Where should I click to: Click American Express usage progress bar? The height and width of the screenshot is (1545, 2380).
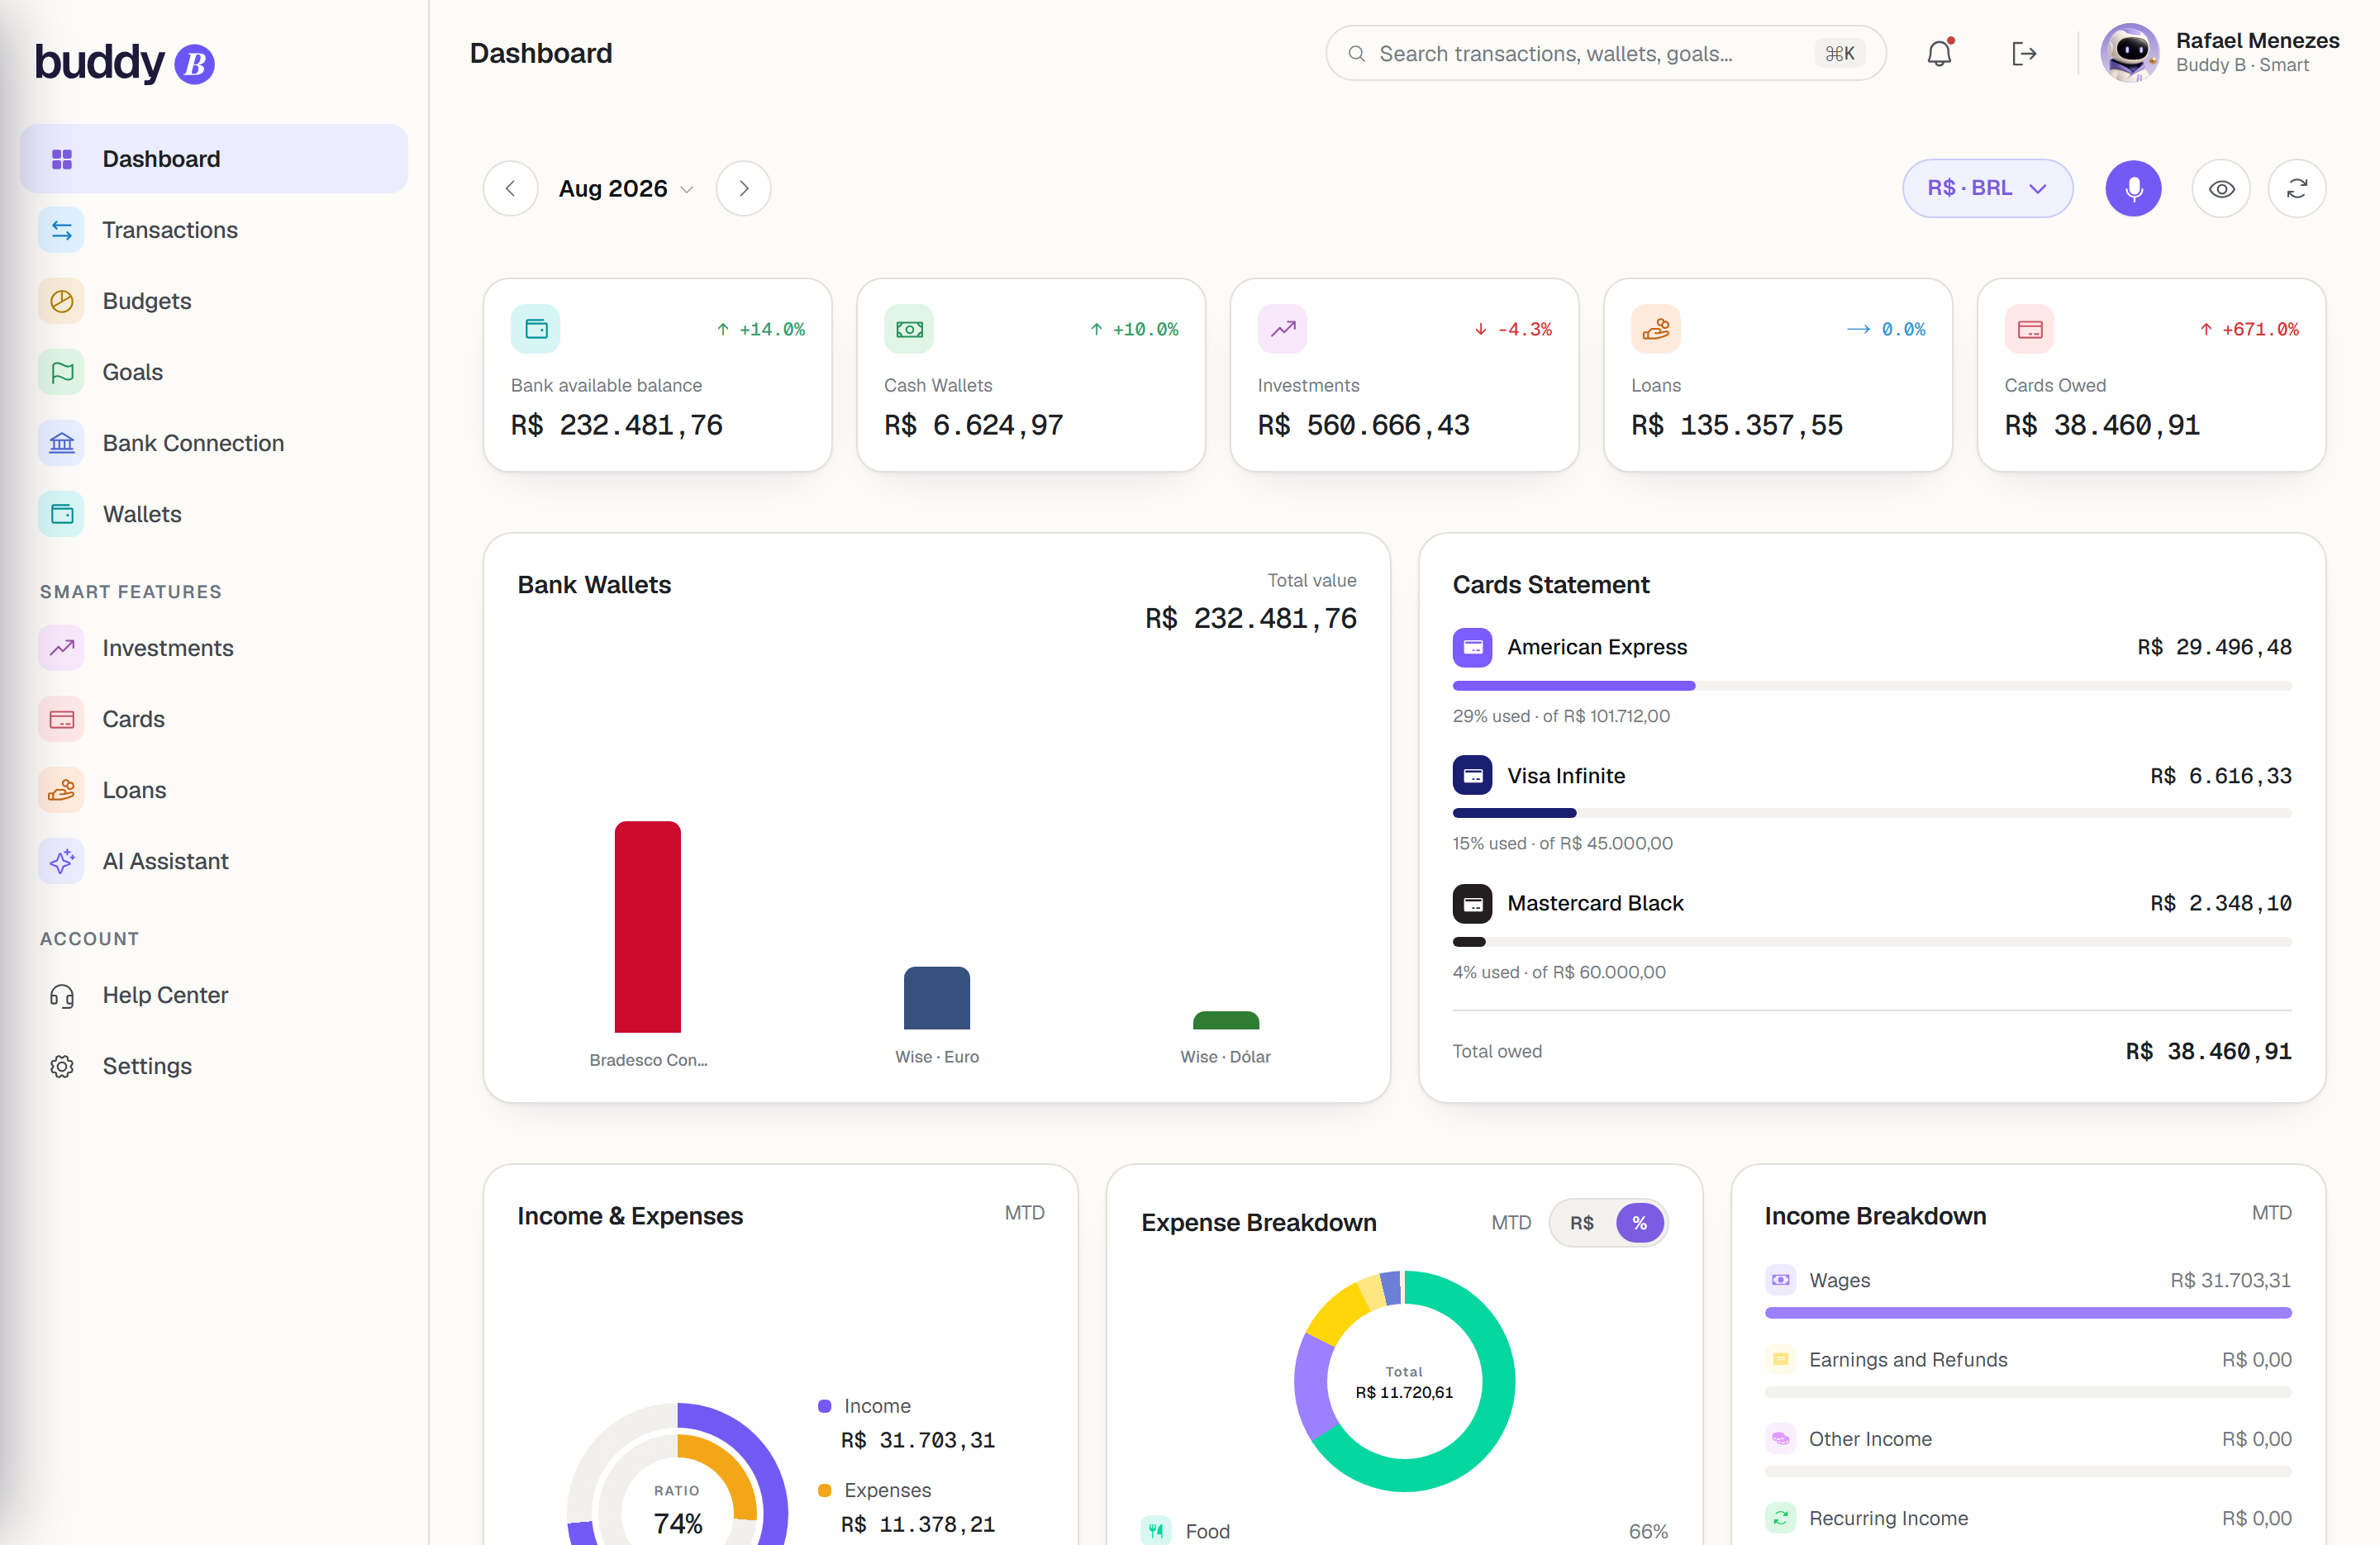pyautogui.click(x=1872, y=686)
